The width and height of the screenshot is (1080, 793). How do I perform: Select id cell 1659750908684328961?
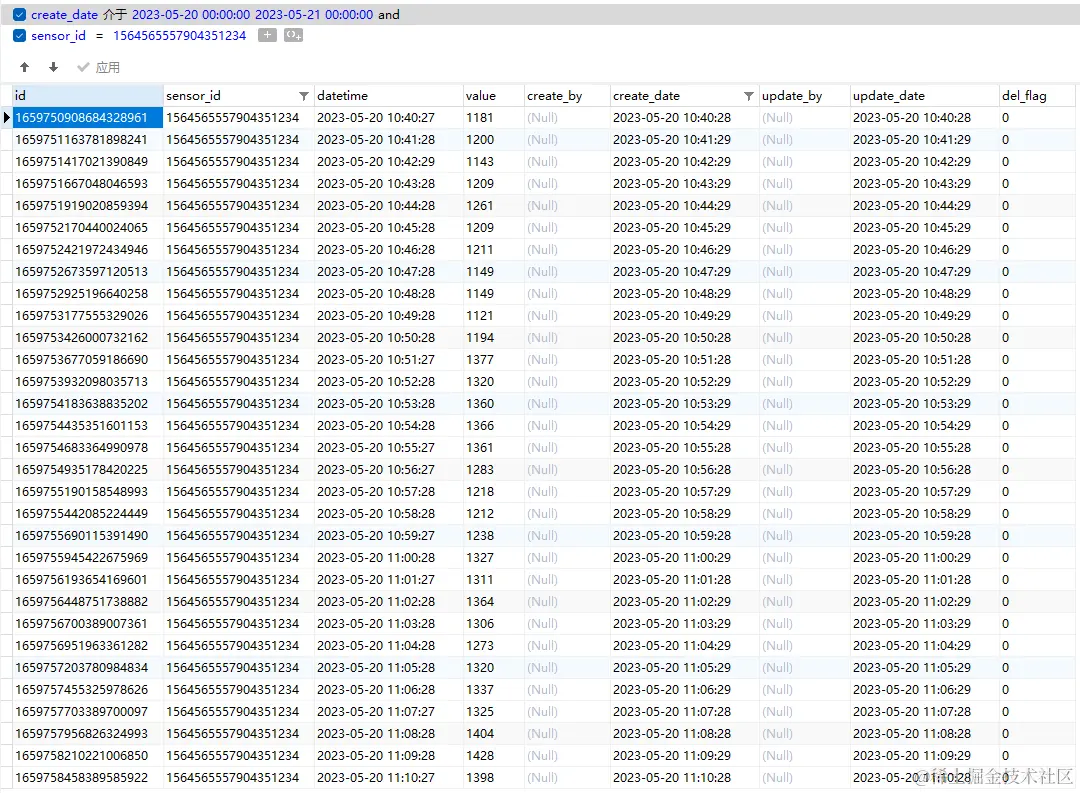click(87, 118)
